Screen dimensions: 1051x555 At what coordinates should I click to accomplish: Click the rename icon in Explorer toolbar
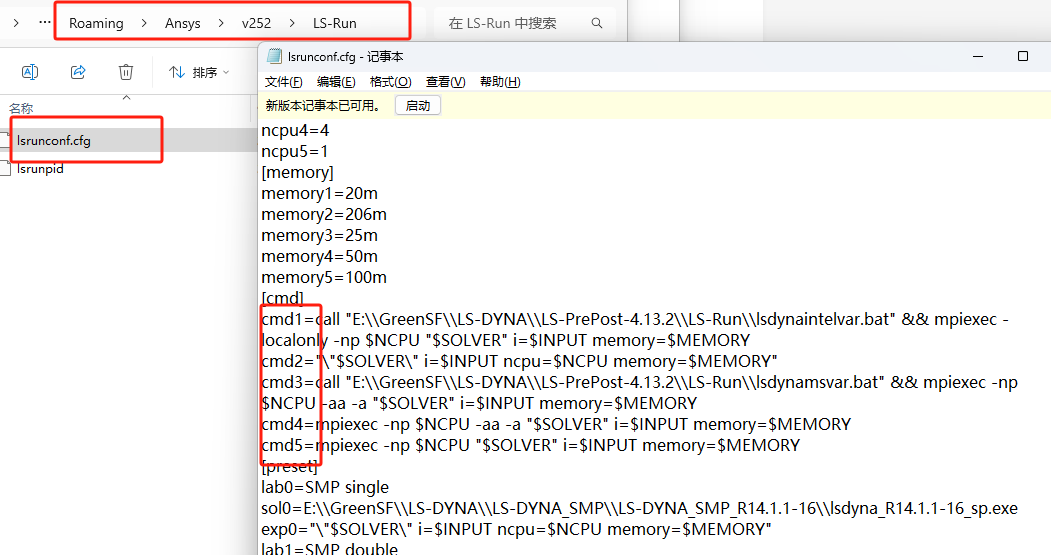click(30, 72)
